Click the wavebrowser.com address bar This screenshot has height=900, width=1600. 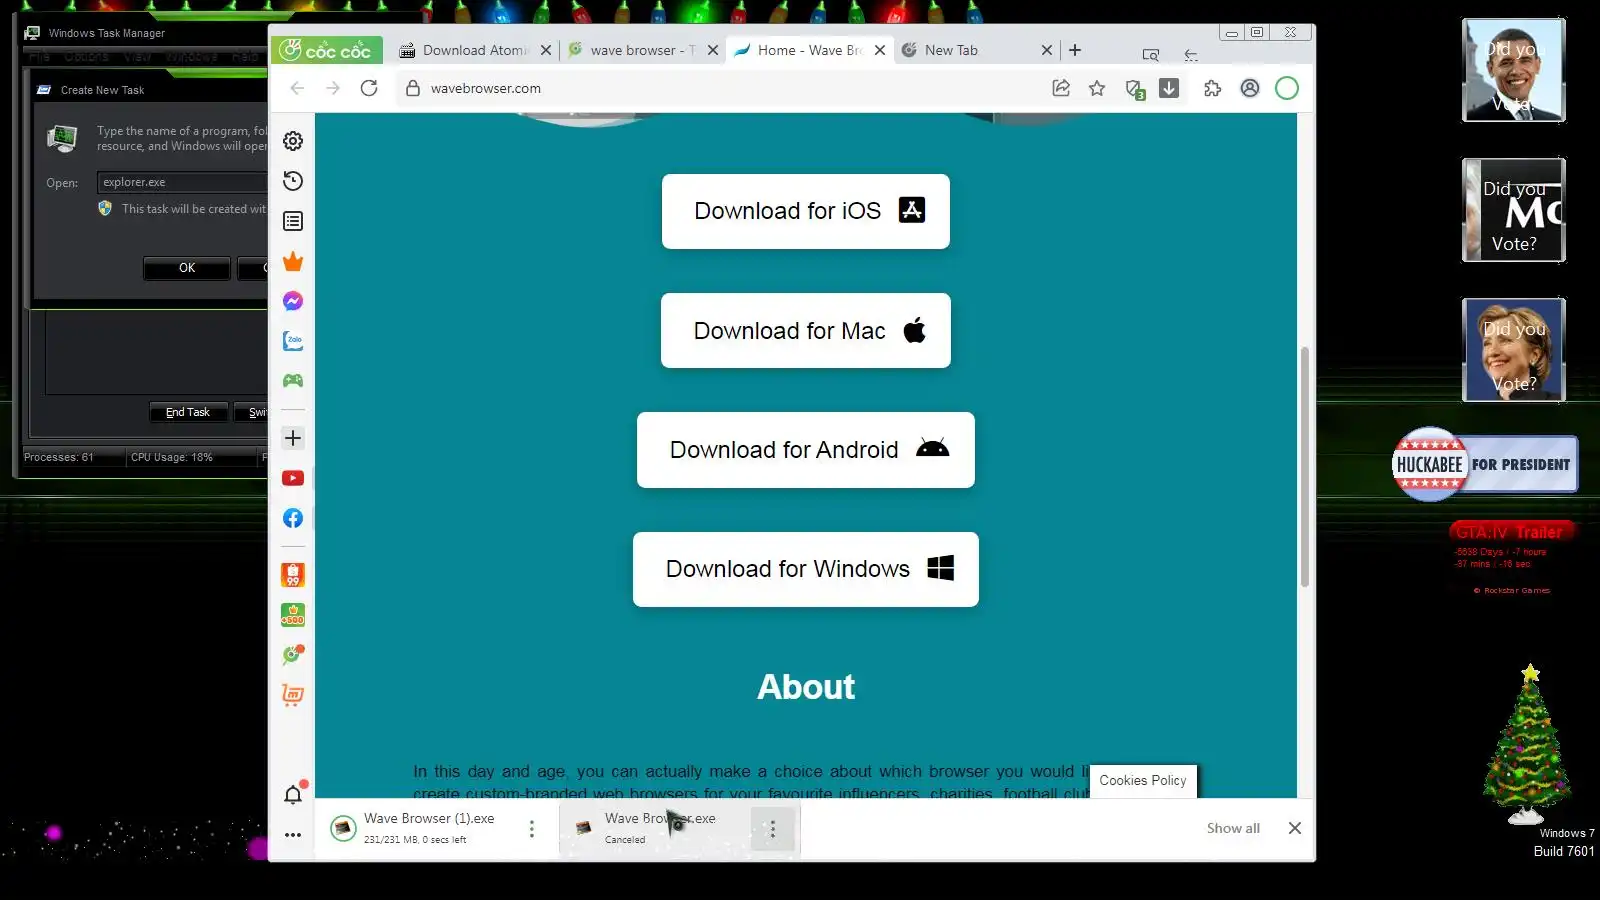point(720,88)
